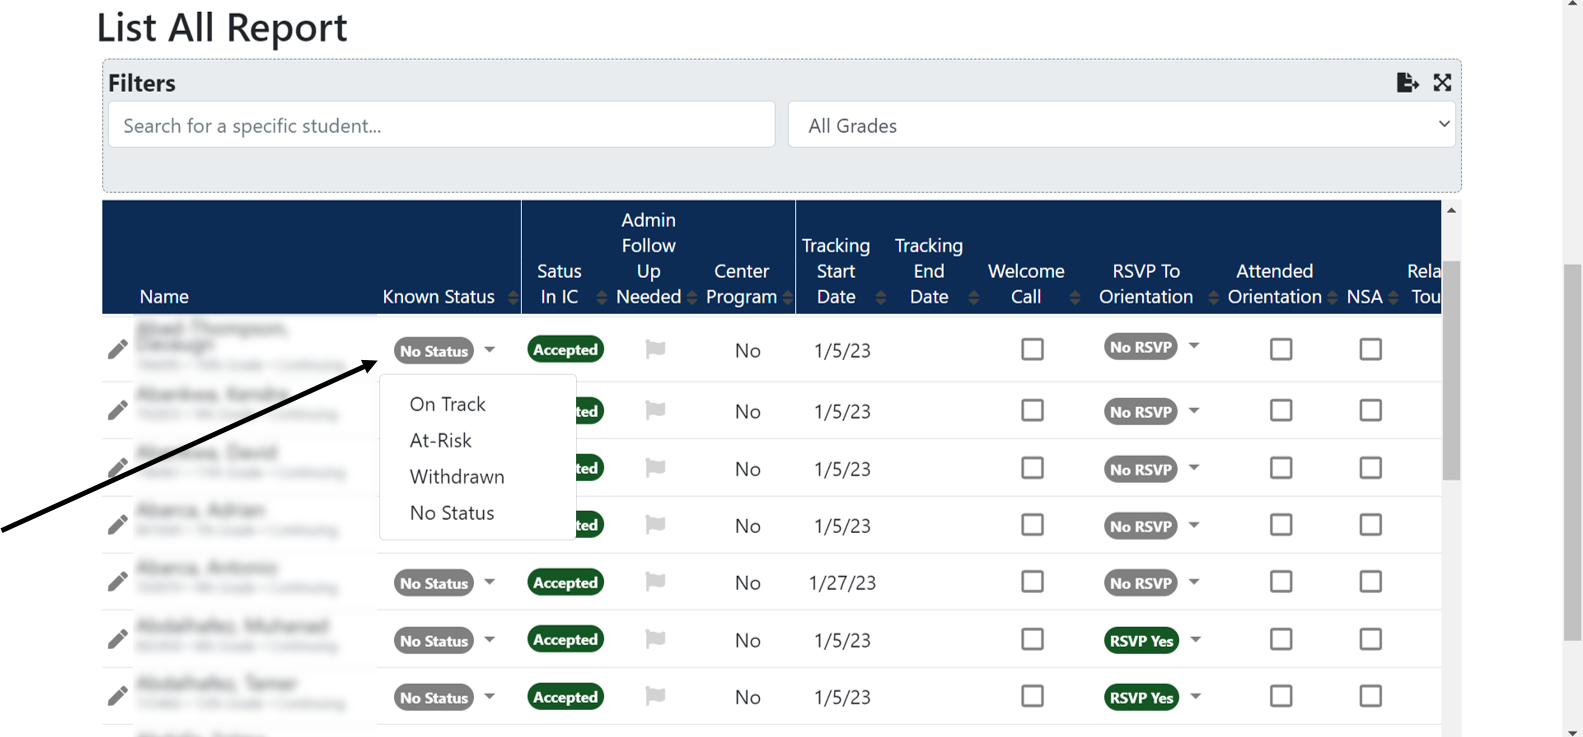Click the first row No Status badge

(x=434, y=351)
